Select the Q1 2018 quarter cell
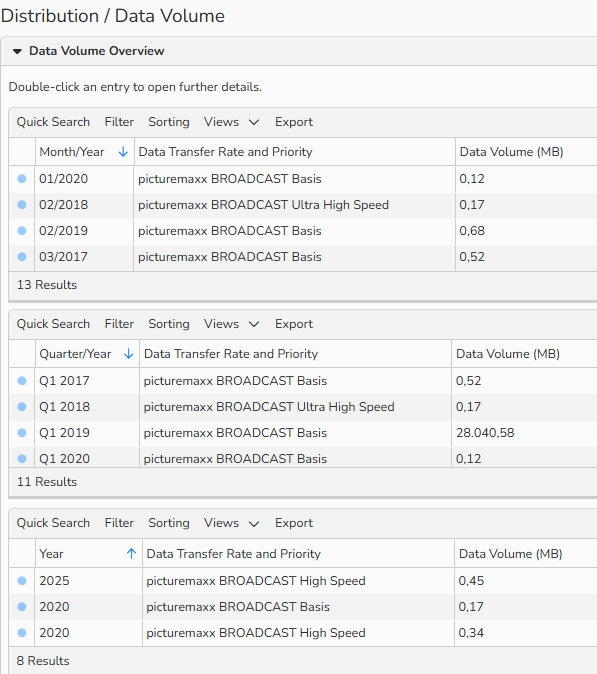 [x=64, y=407]
